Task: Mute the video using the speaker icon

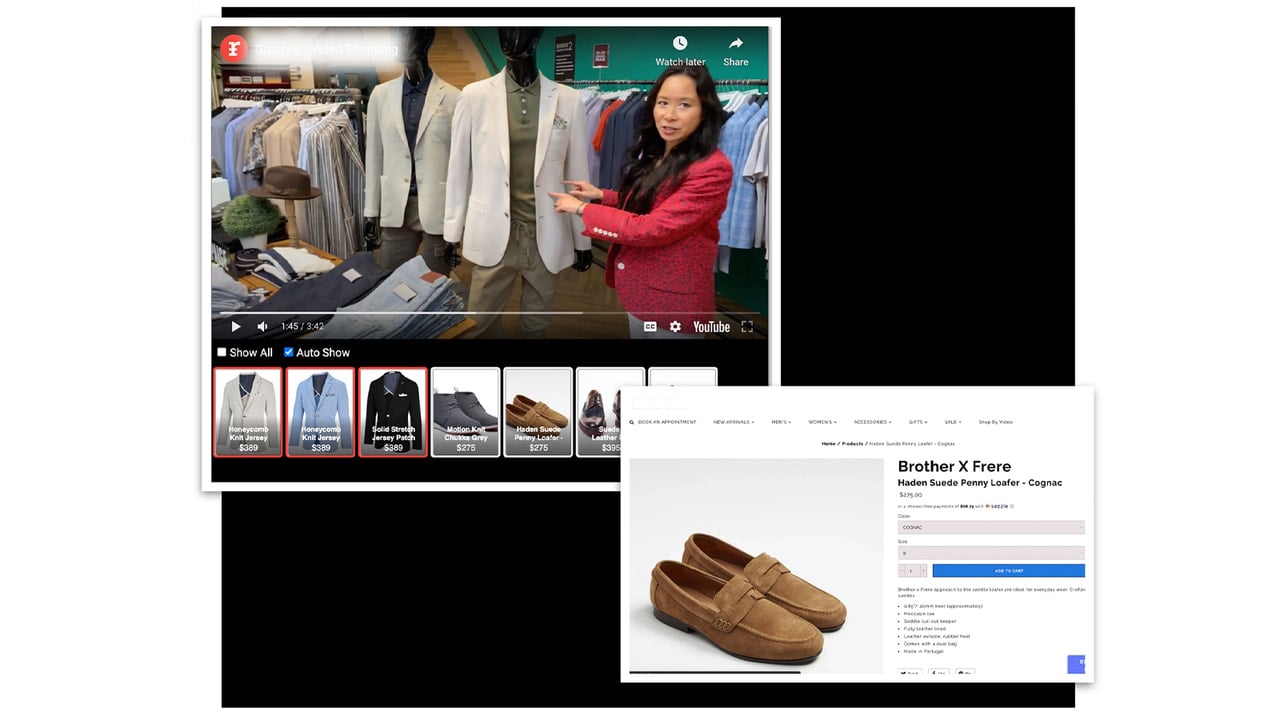Action: 262,326
